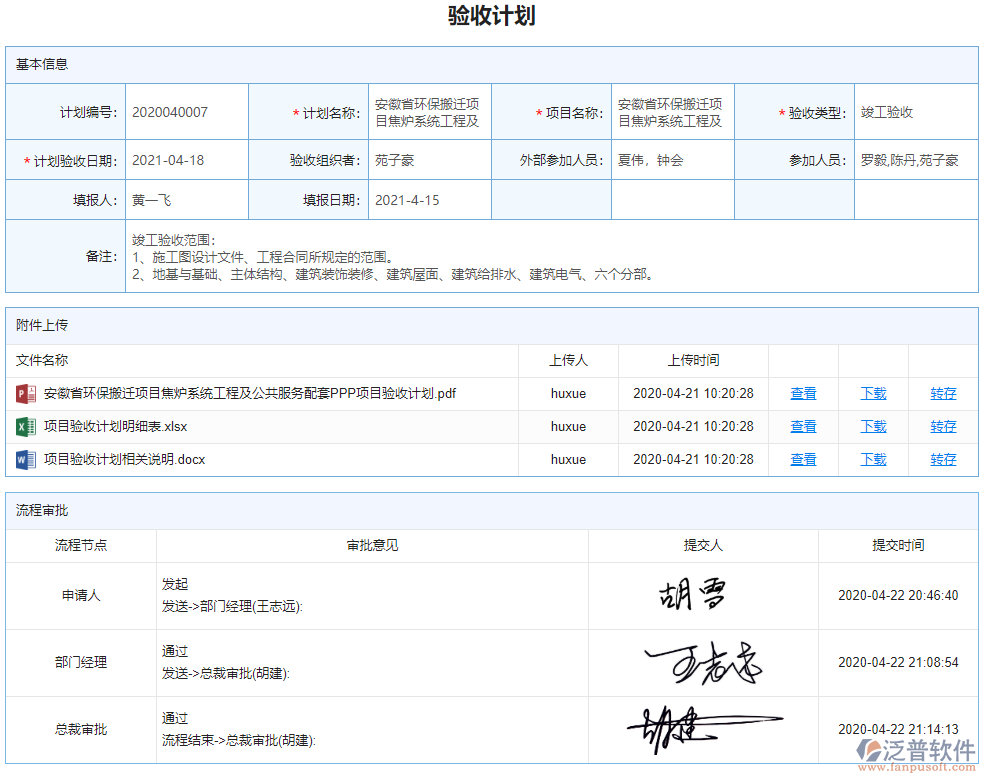Click 转存 for the PDF attachment
Image resolution: width=986 pixels, height=783 pixels.
[943, 393]
